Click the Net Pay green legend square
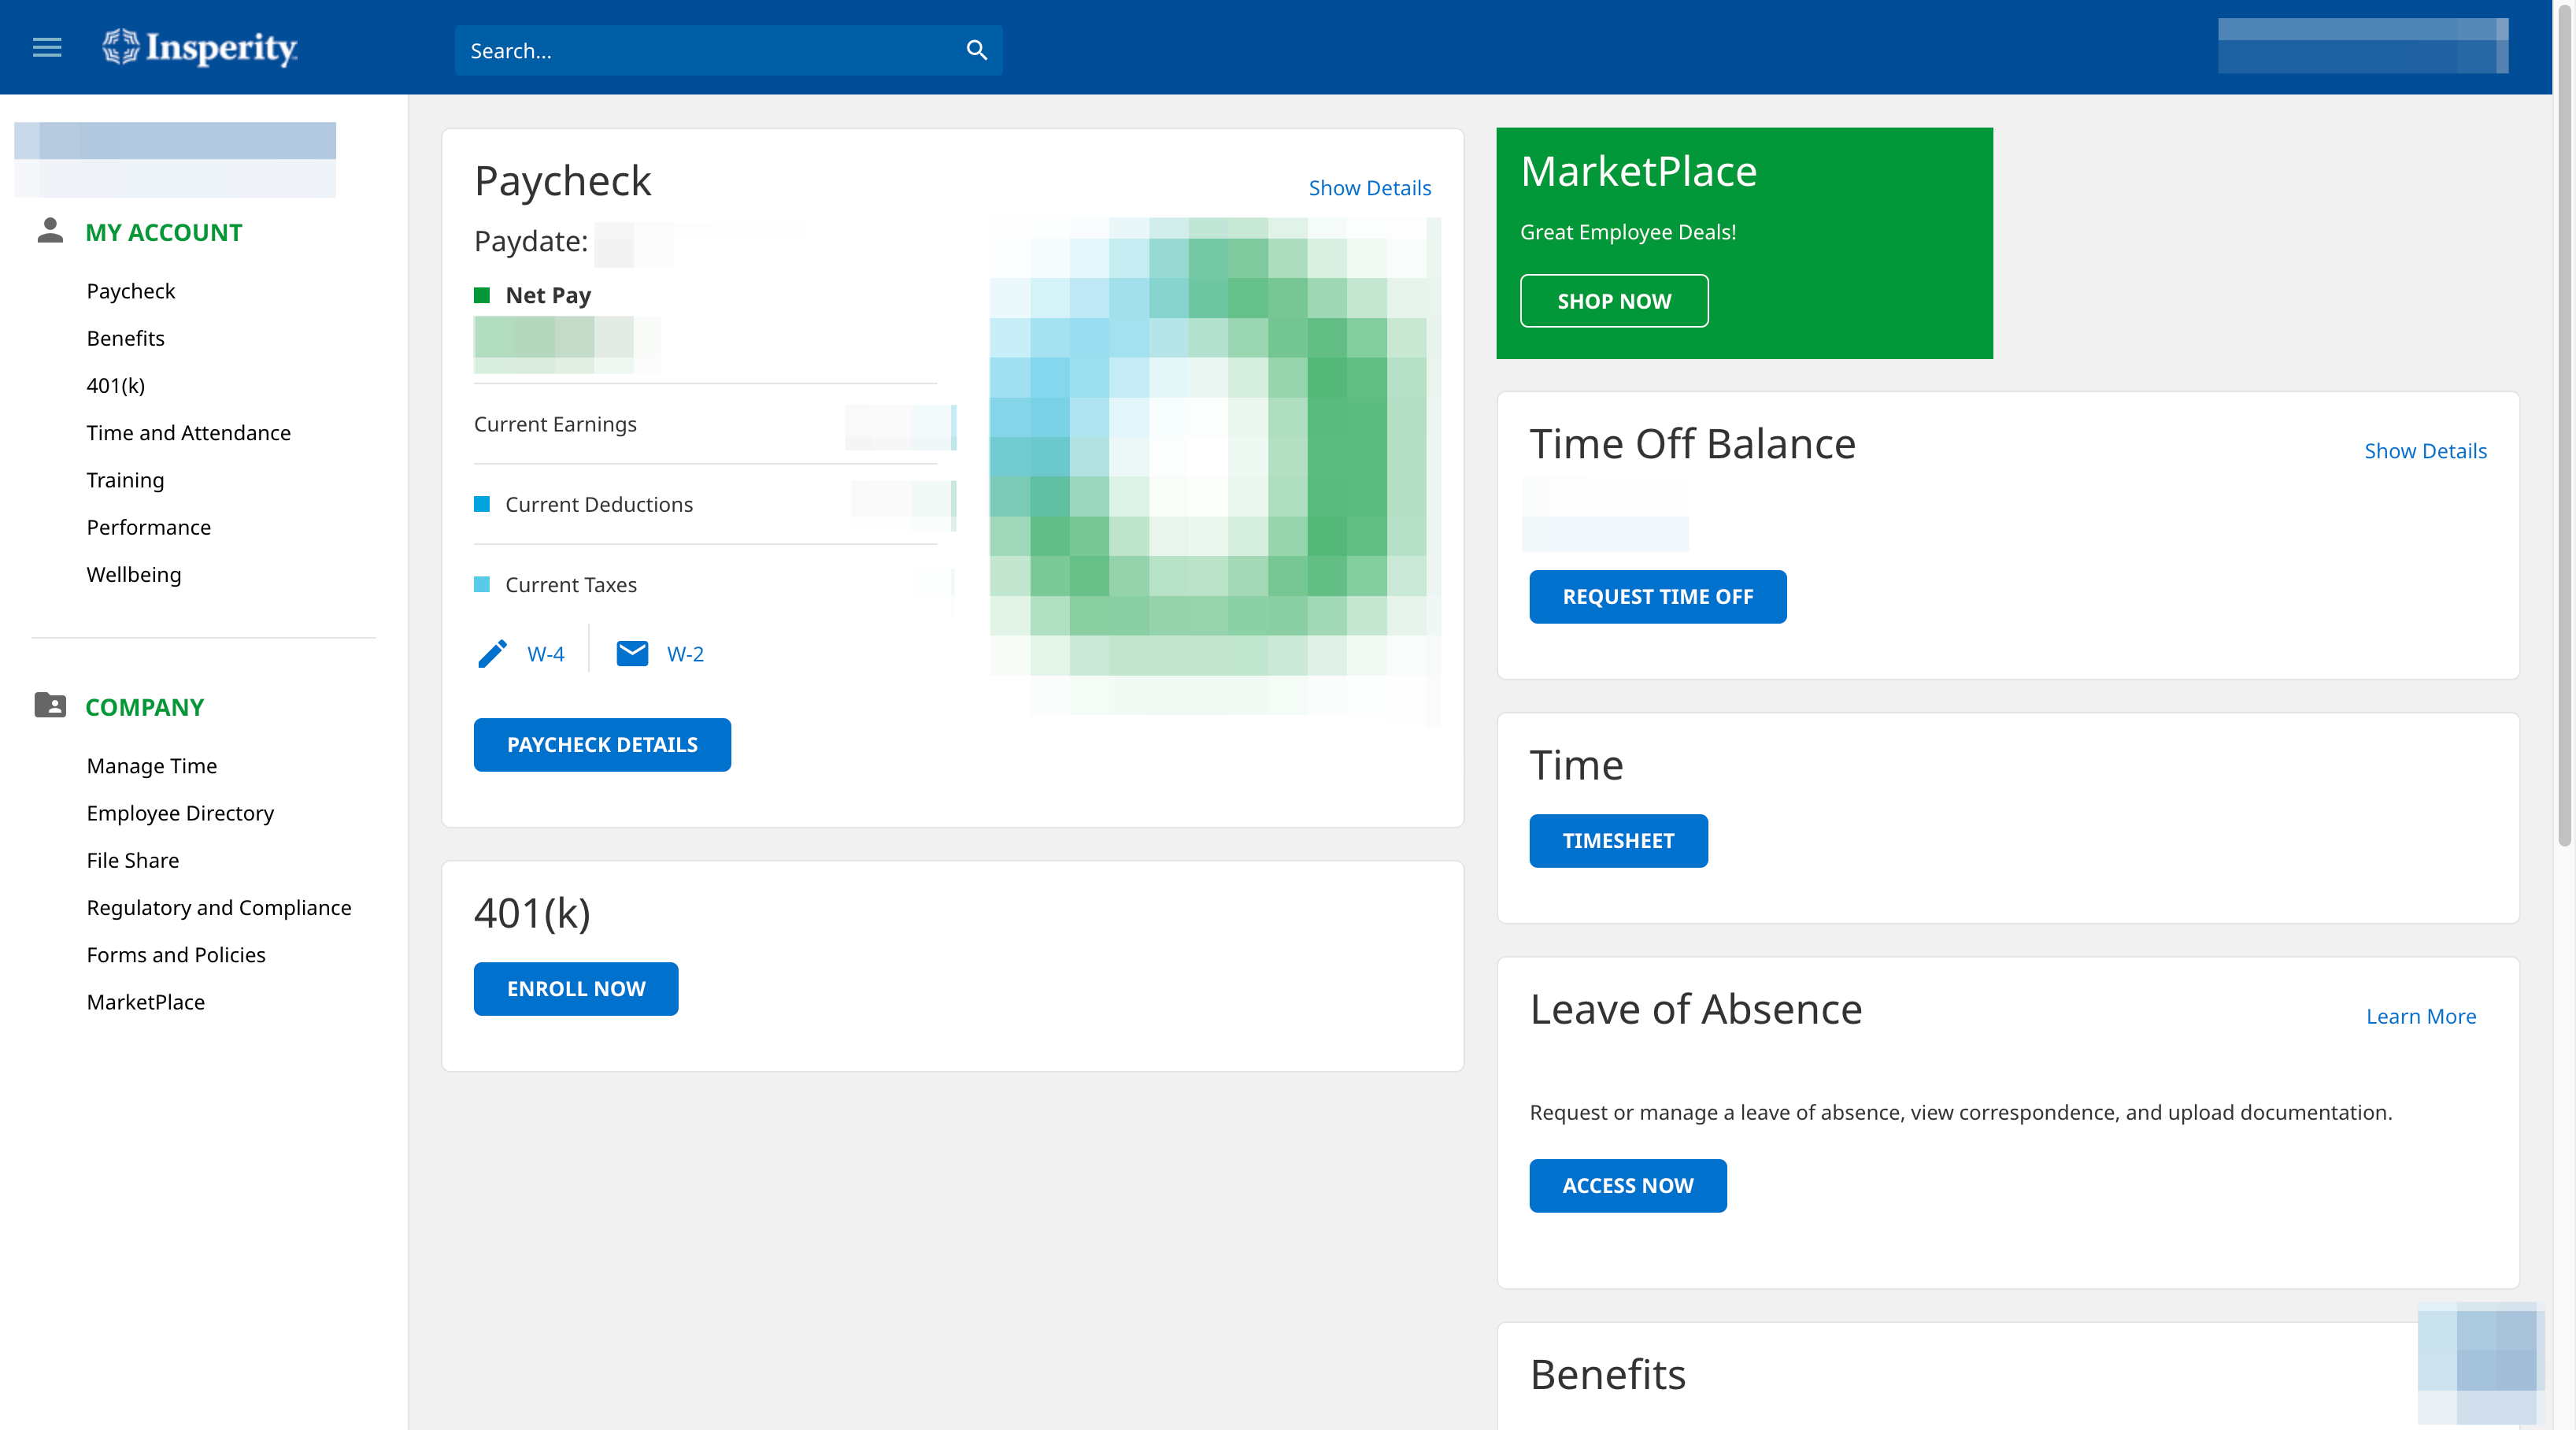This screenshot has width=2576, height=1430. click(482, 295)
